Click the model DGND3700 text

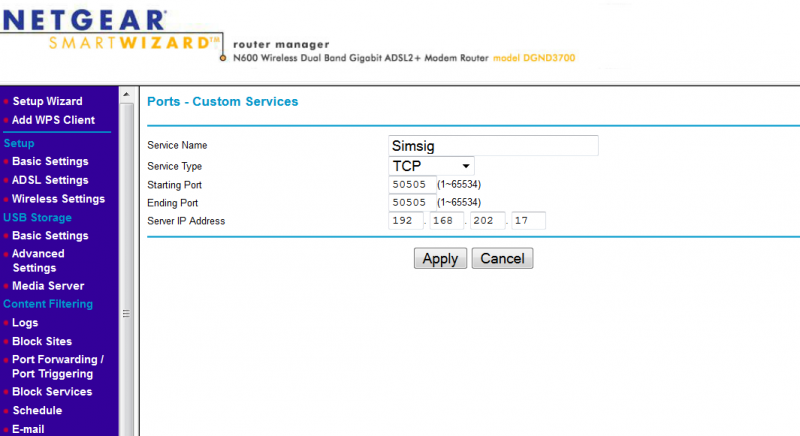[x=534, y=58]
